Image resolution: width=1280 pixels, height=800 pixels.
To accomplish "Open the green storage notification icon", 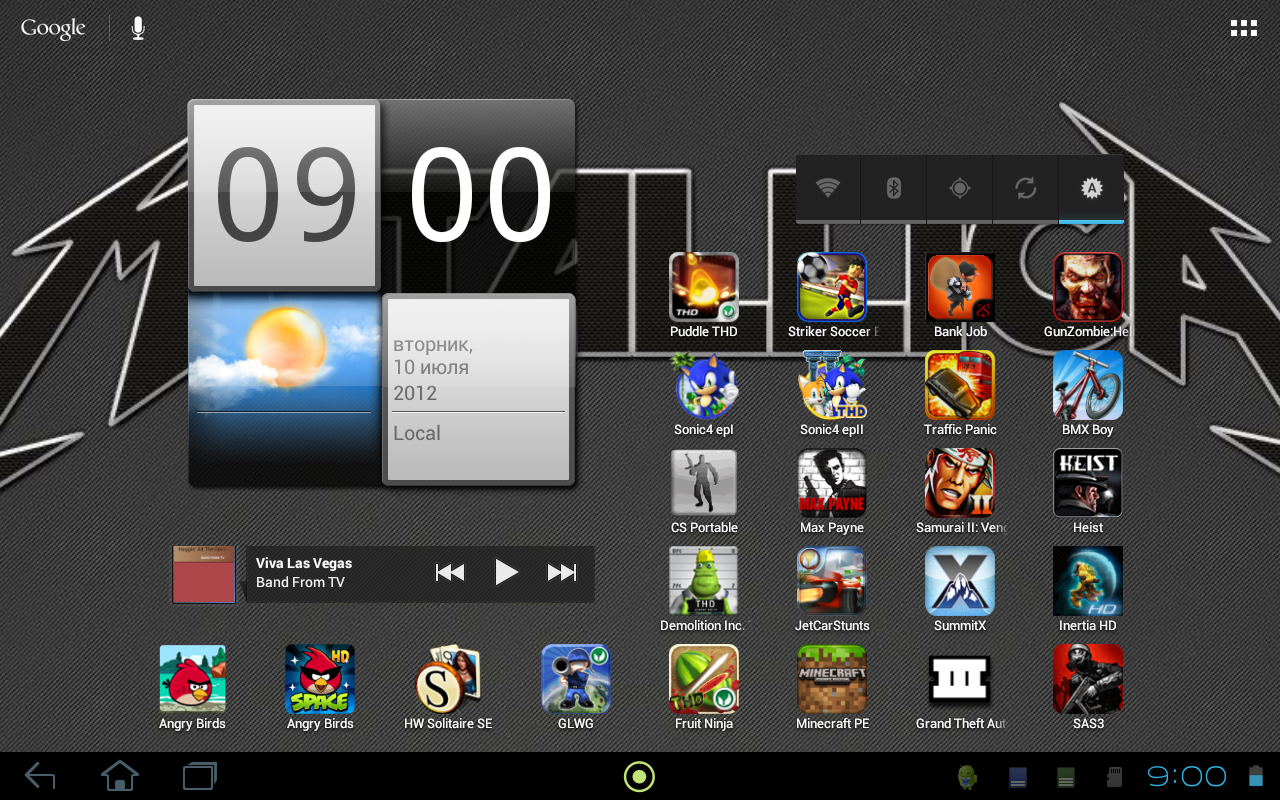I will click(x=1066, y=777).
